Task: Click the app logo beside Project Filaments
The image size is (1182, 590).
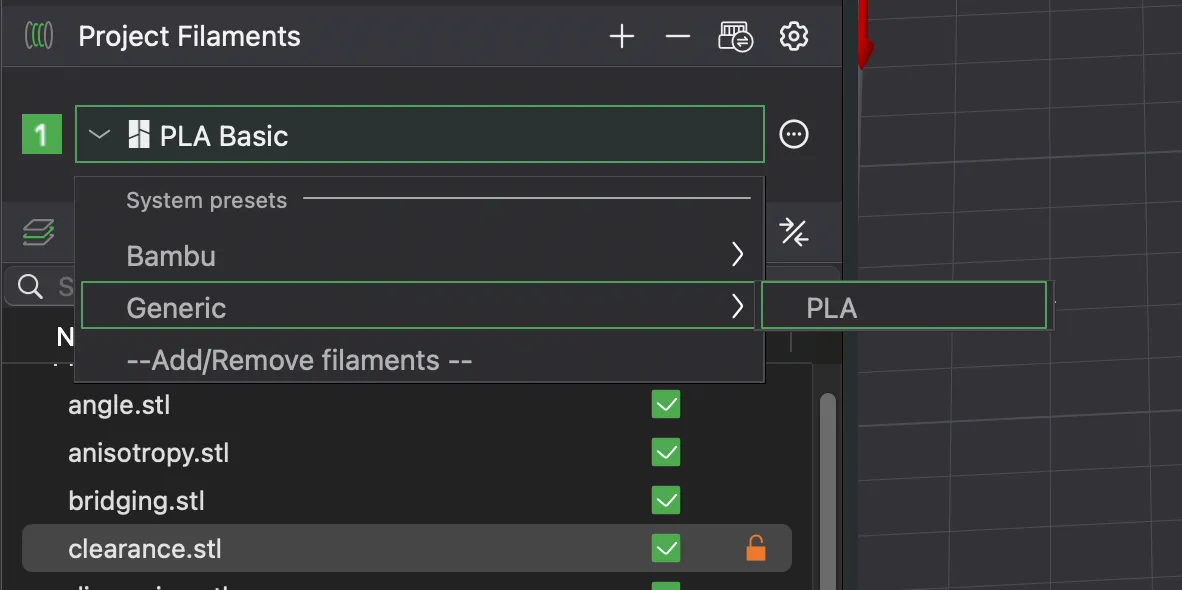Action: [38, 35]
